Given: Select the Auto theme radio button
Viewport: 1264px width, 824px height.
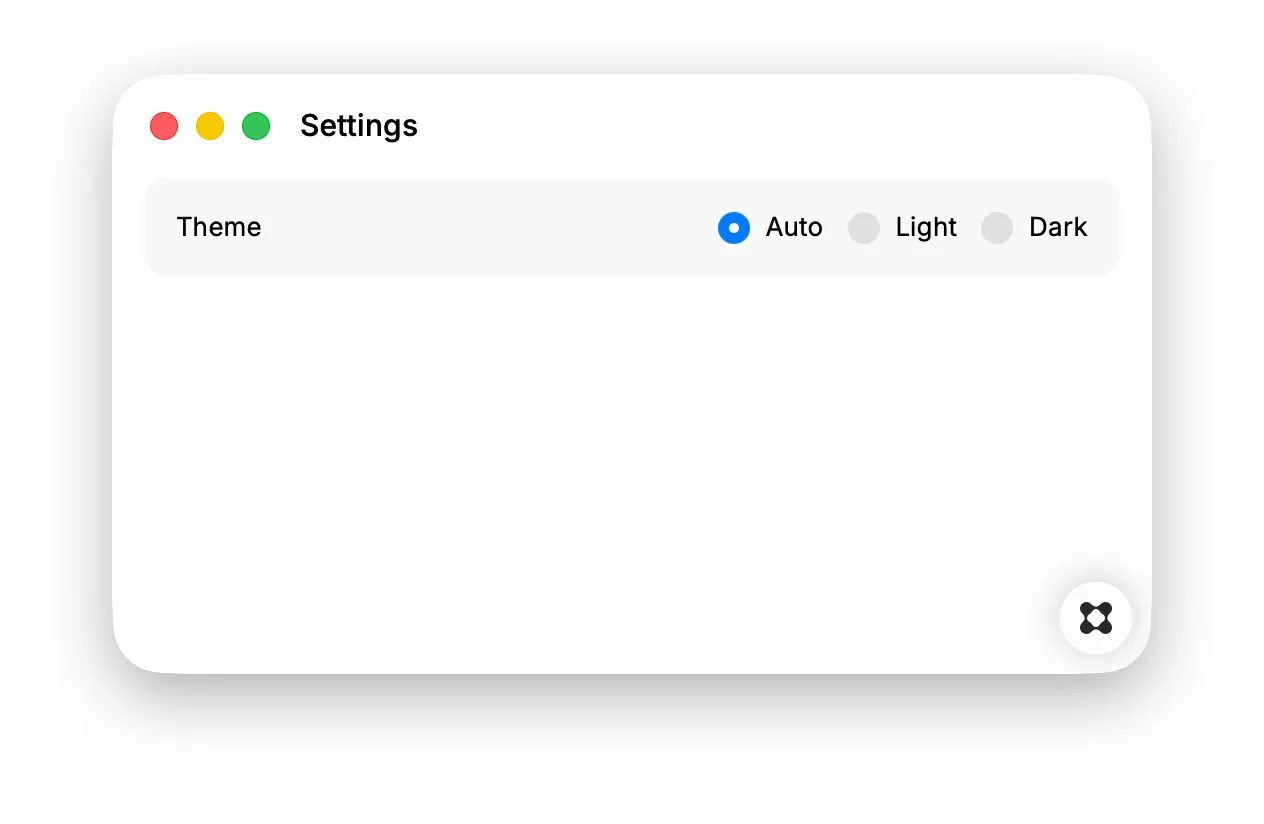Looking at the screenshot, I should point(734,228).
